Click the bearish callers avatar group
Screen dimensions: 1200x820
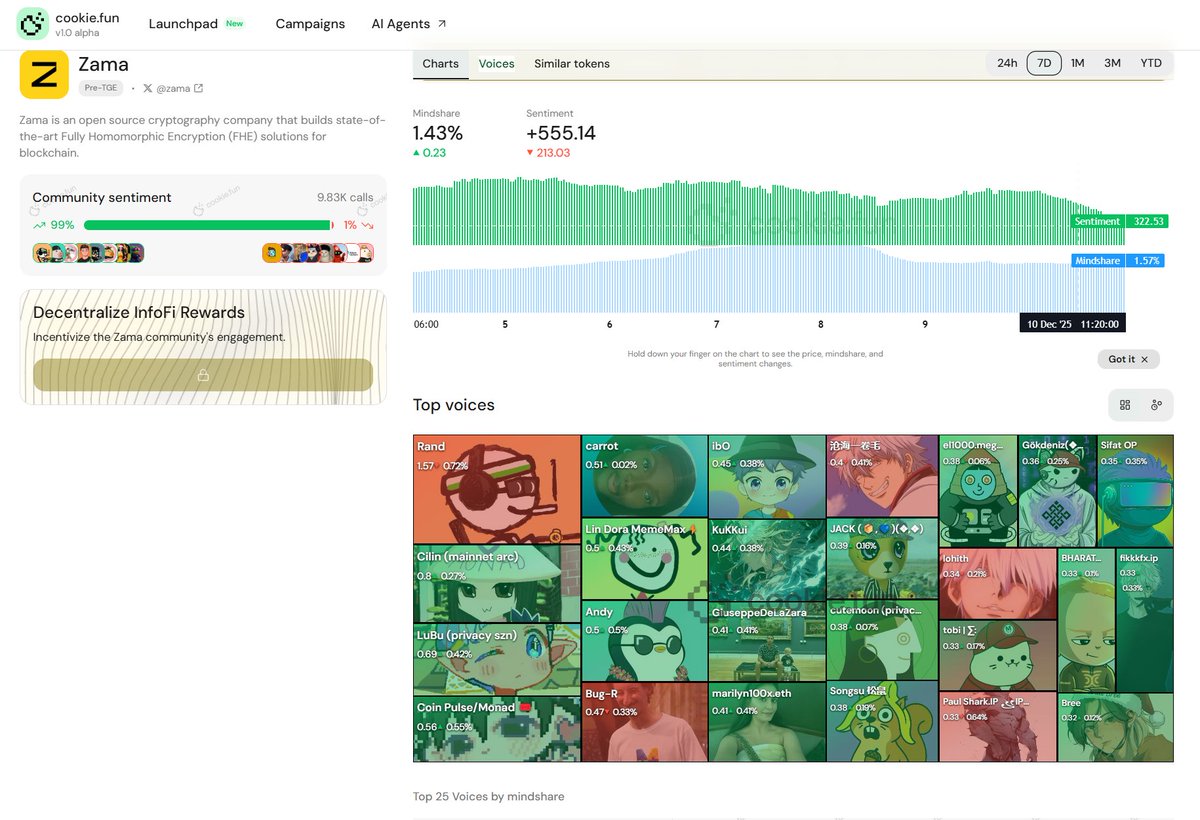(318, 253)
